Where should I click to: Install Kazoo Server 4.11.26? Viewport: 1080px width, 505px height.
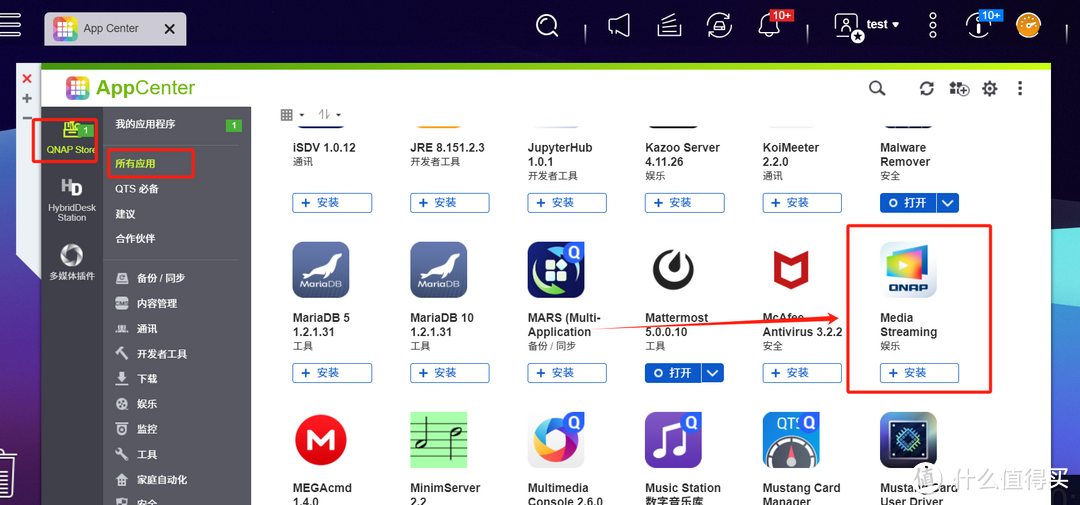(685, 203)
